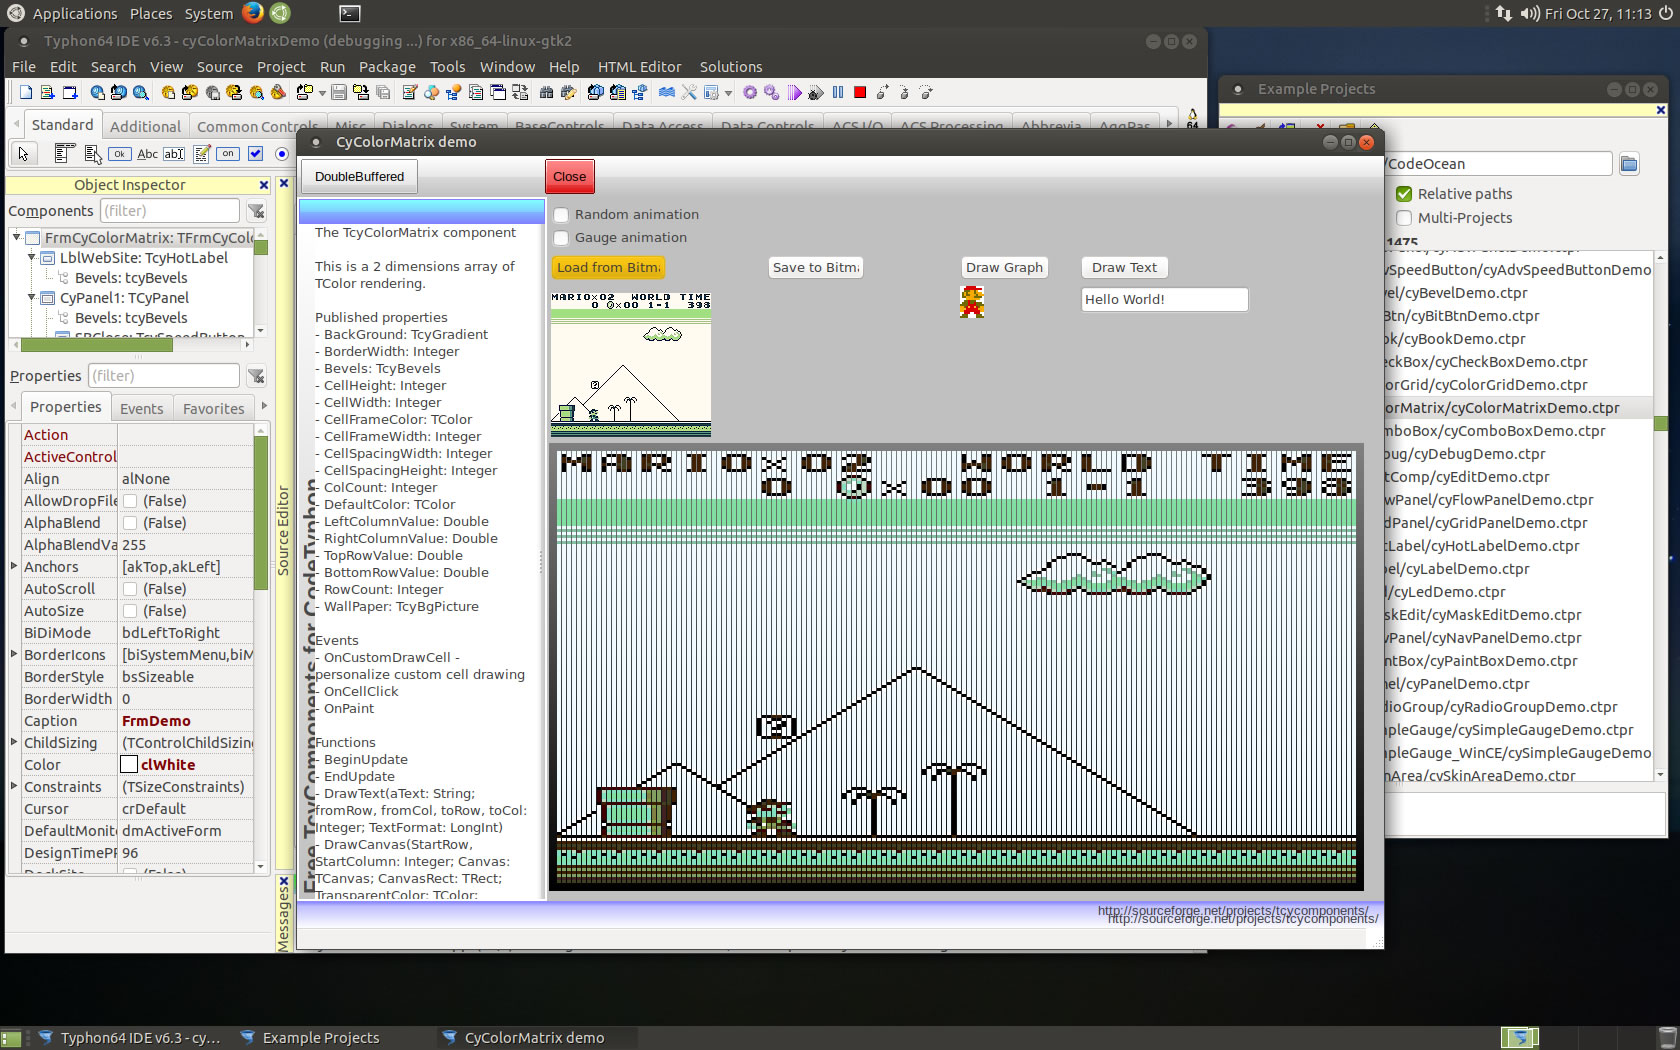Screen dimensions: 1680x1050
Task: Click Load from Bitmap button
Action: (x=608, y=268)
